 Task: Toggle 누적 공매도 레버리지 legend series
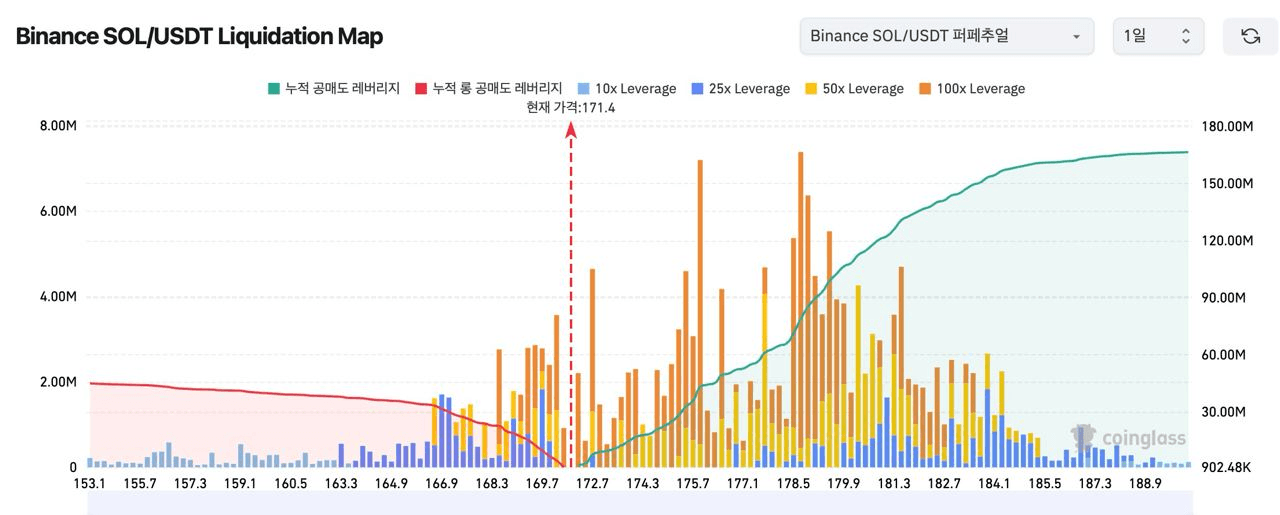334,88
